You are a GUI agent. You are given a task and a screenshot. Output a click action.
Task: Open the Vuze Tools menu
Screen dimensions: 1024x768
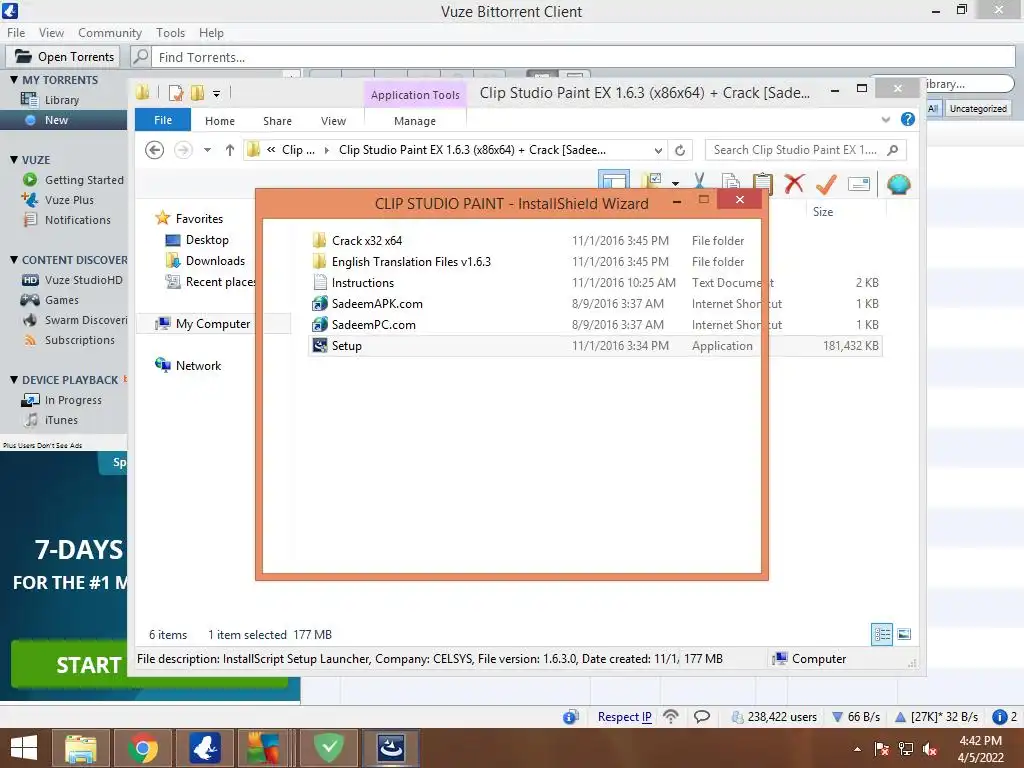tap(170, 33)
